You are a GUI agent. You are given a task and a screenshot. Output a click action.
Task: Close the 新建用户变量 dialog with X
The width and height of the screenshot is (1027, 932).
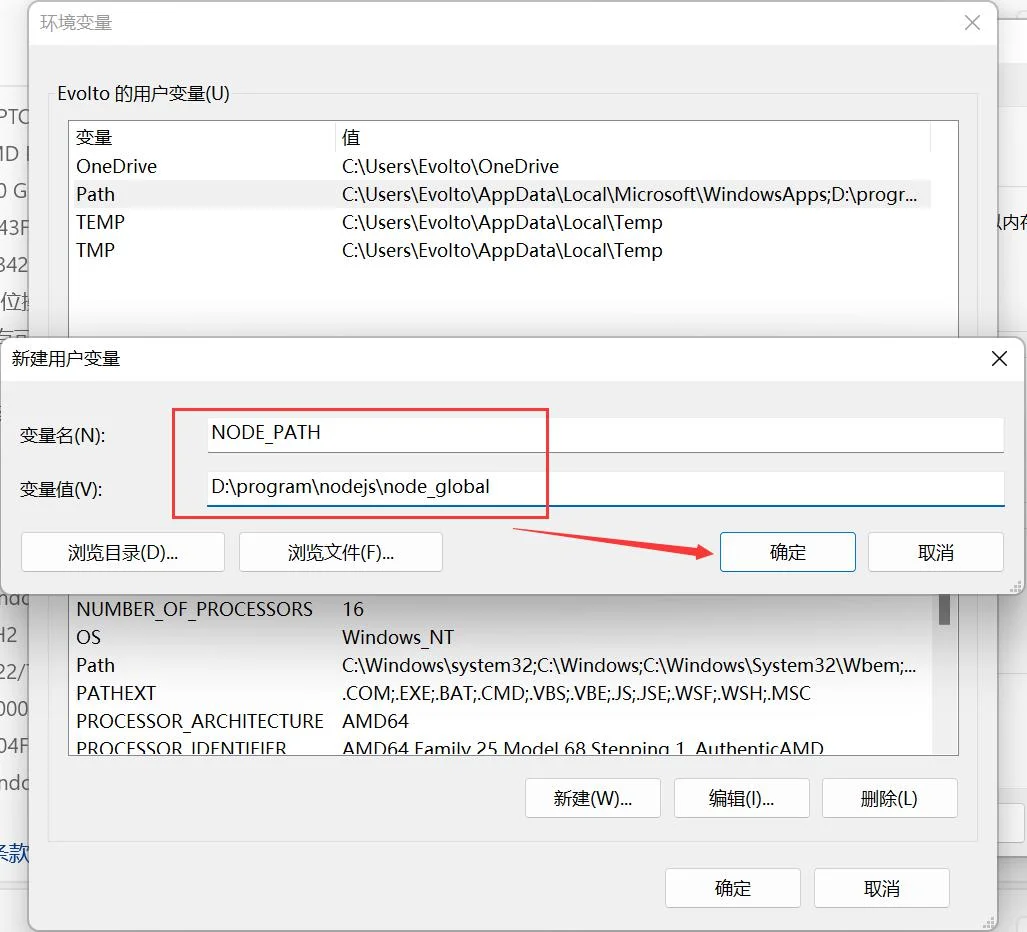tap(998, 358)
